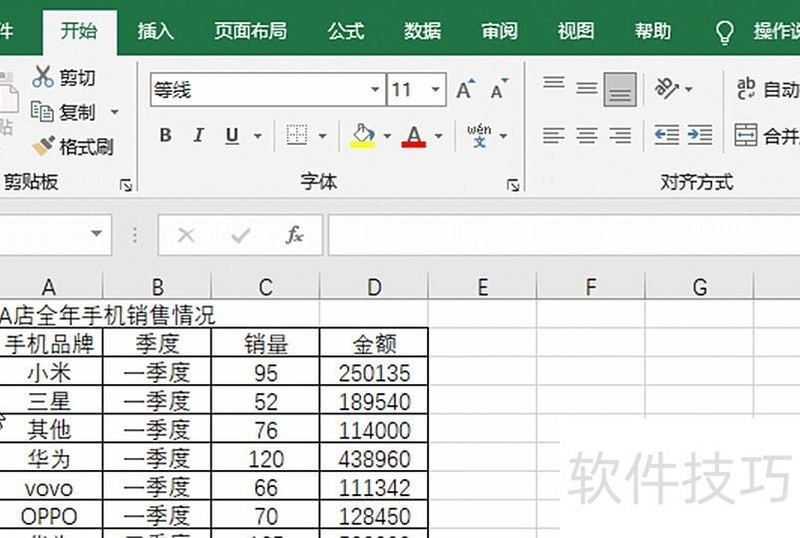The width and height of the screenshot is (800, 538).
Task: Switch to 审阅 (Review) tab
Action: (x=499, y=31)
